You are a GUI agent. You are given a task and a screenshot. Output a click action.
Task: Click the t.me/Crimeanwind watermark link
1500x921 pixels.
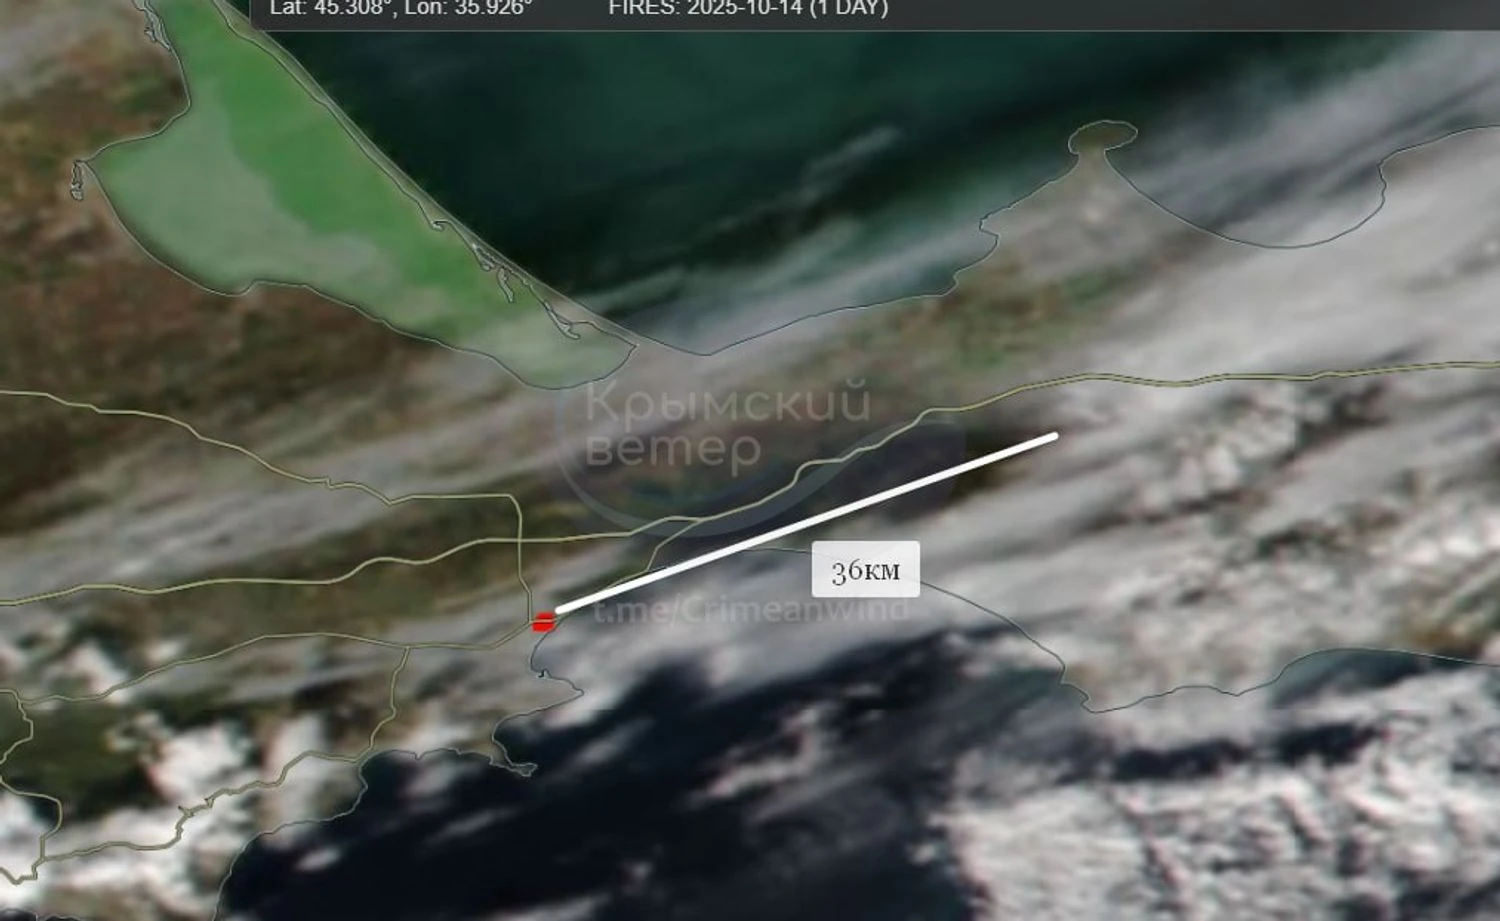coord(750,608)
